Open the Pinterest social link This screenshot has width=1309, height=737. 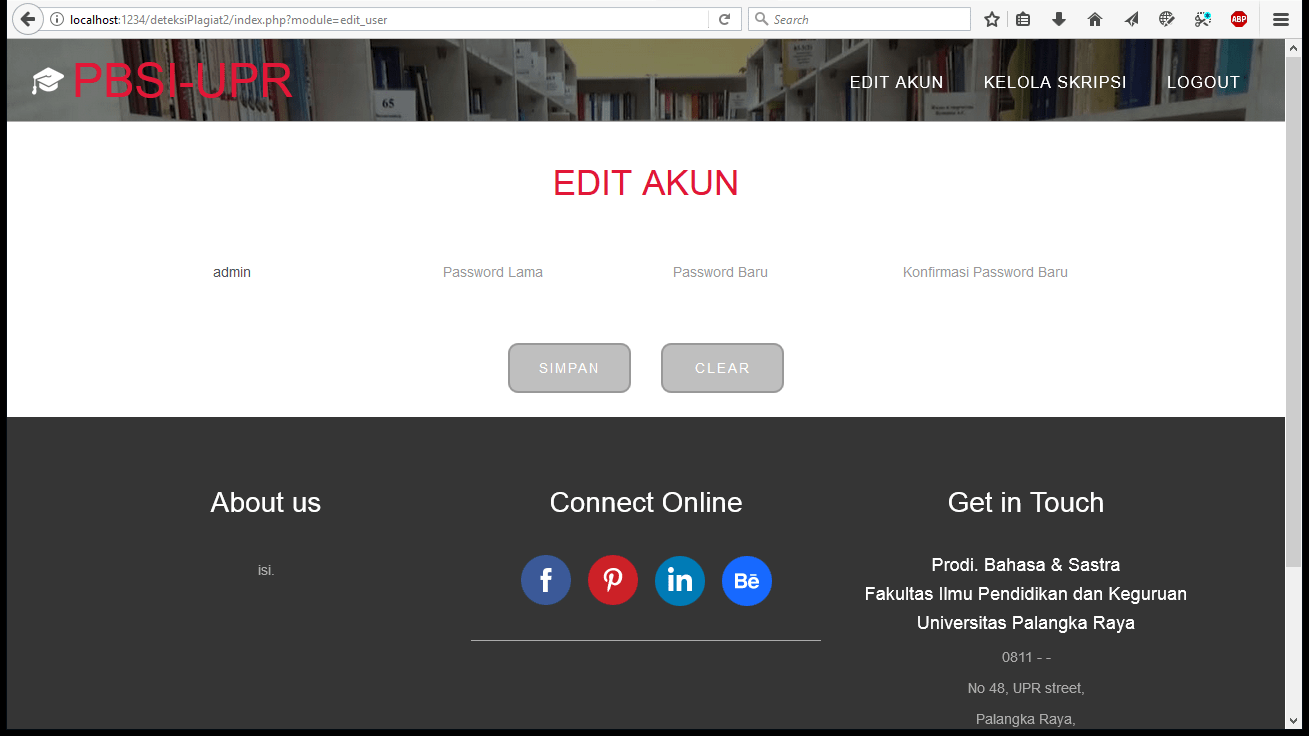(x=613, y=580)
